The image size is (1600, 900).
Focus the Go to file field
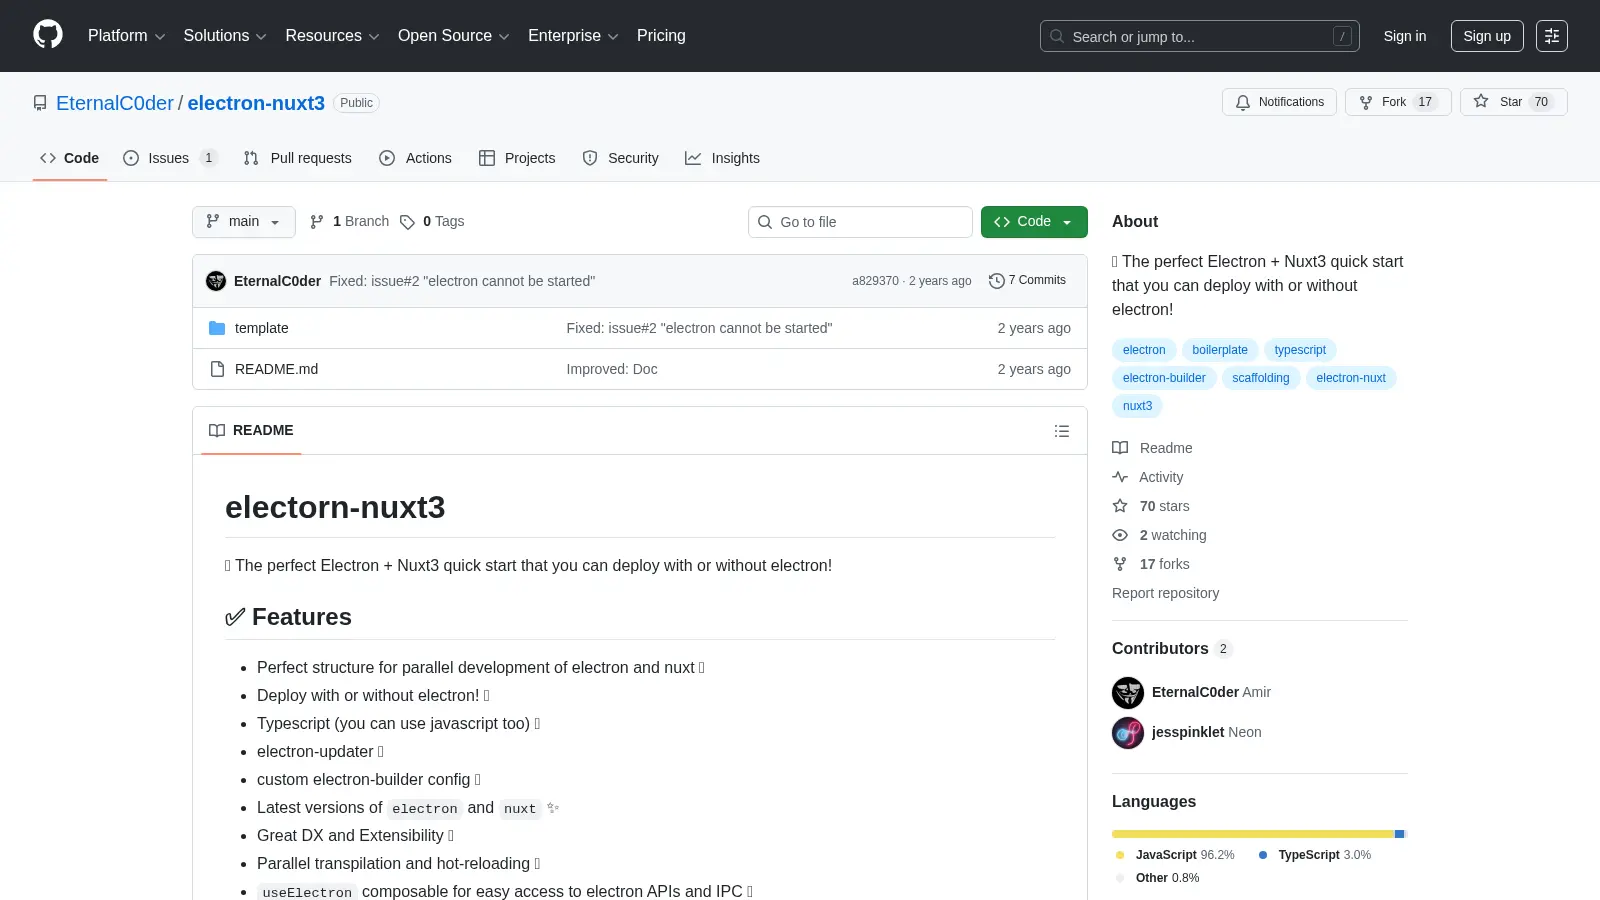click(x=860, y=222)
